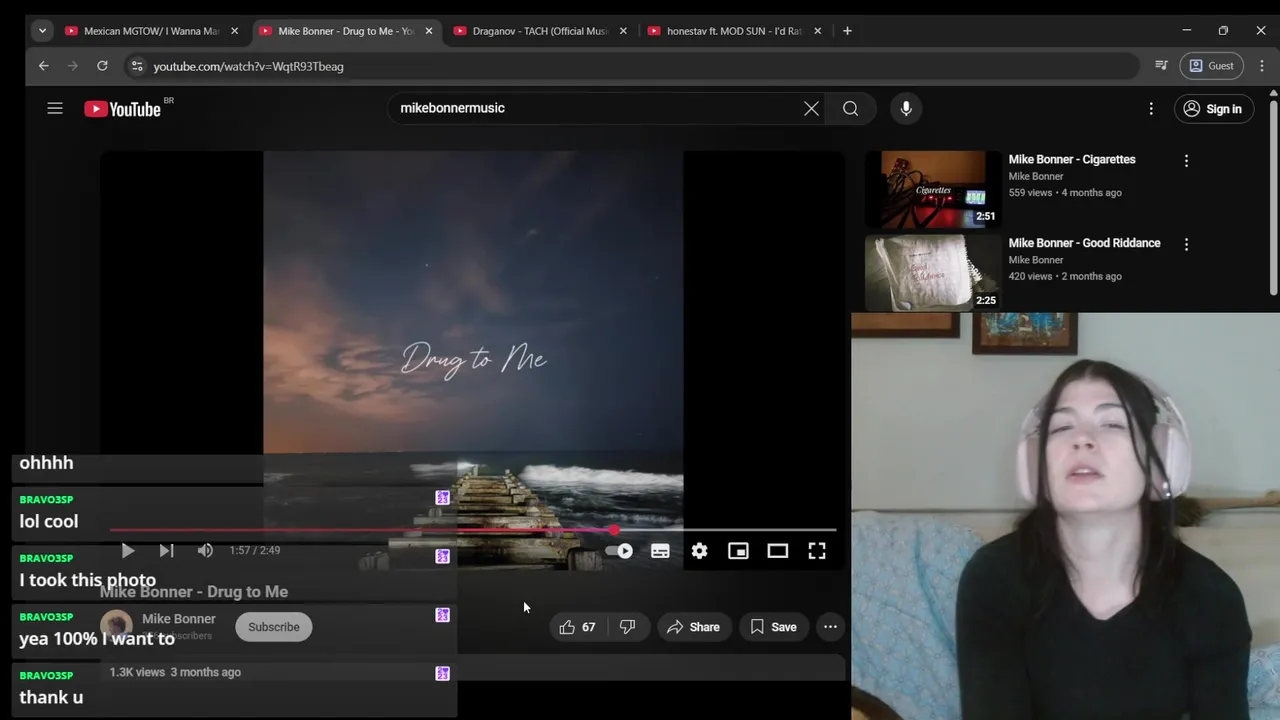Close the Mexican MGTOW tab

[x=234, y=31]
